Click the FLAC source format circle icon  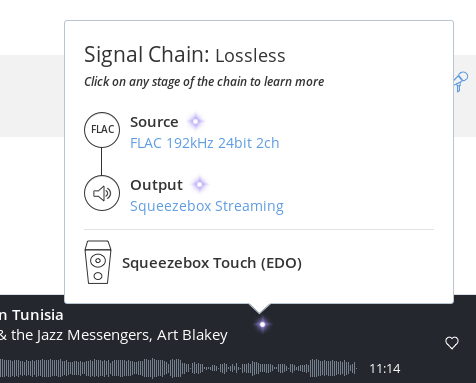tap(102, 130)
